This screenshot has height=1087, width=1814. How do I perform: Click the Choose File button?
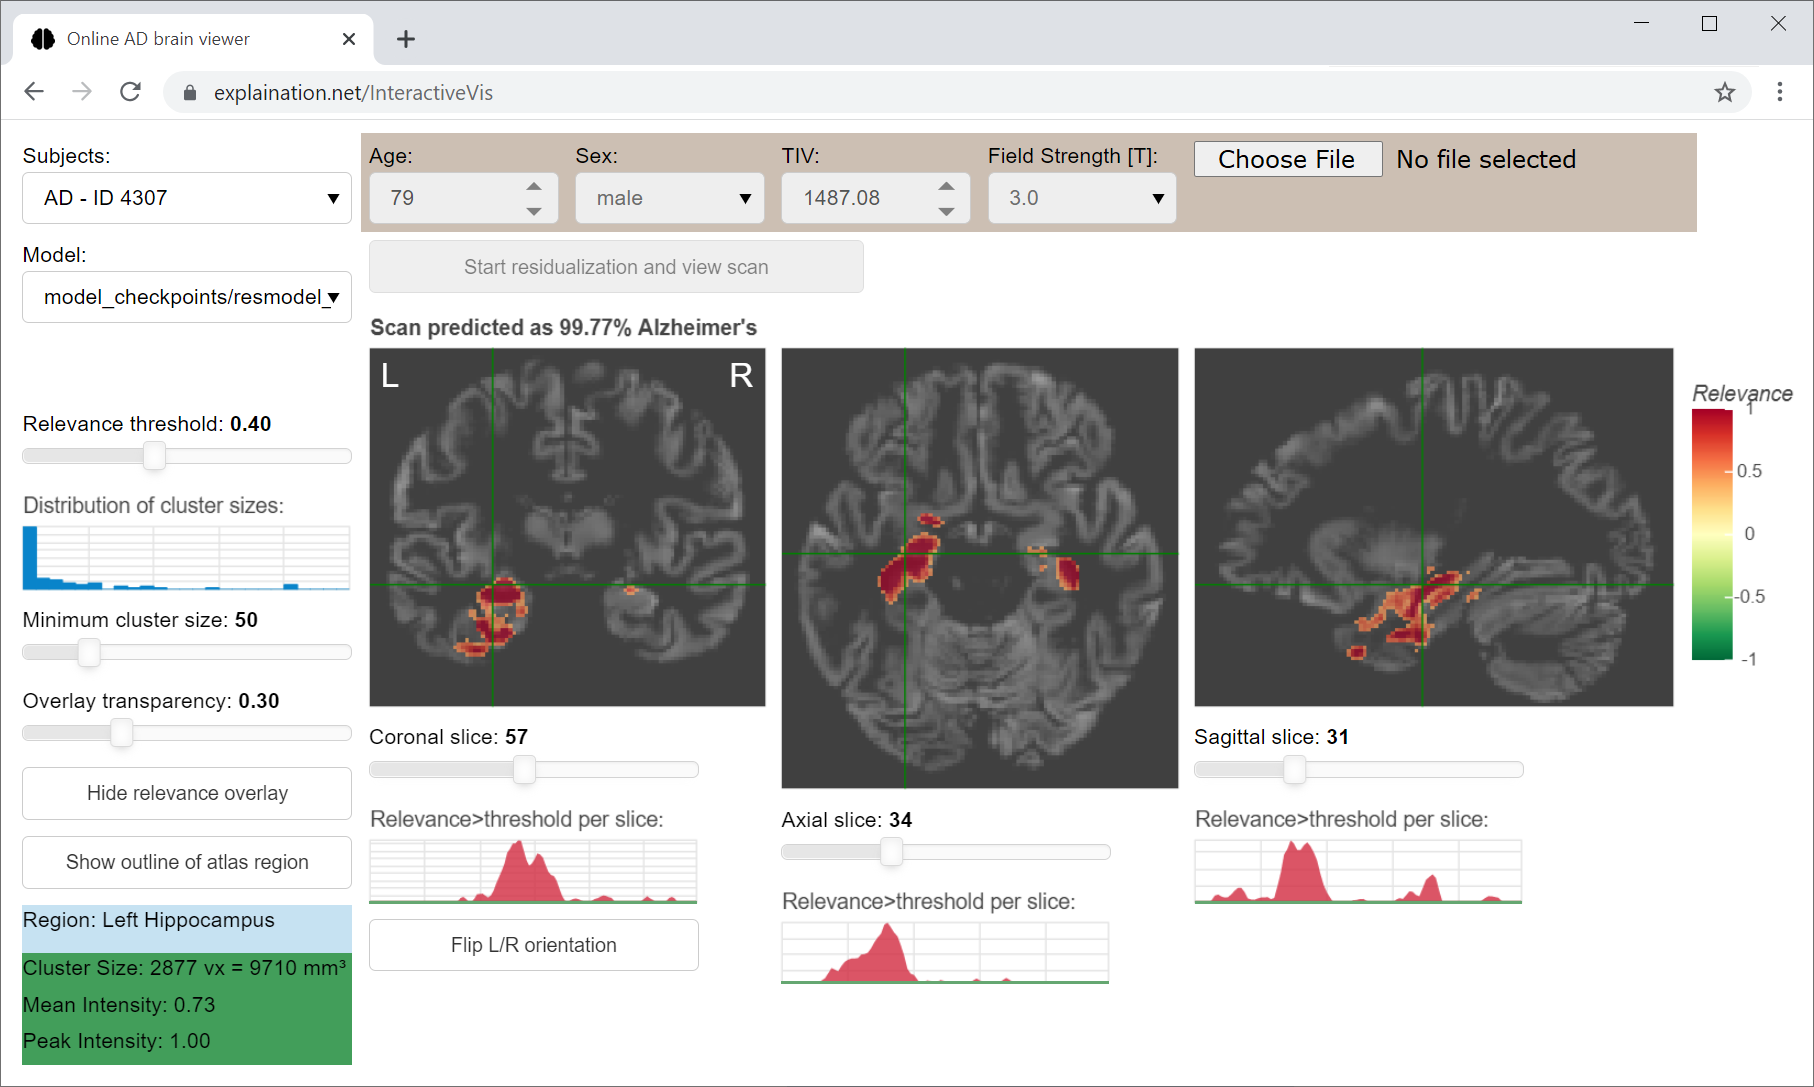pyautogui.click(x=1287, y=159)
